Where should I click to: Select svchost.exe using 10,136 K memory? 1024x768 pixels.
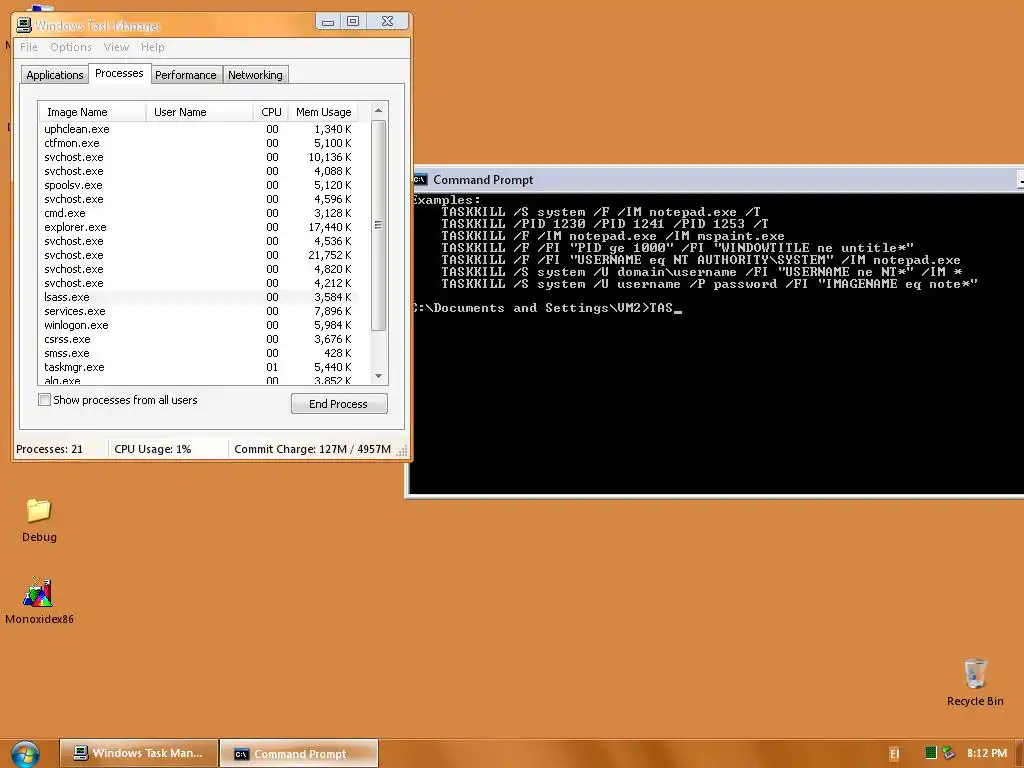point(199,157)
